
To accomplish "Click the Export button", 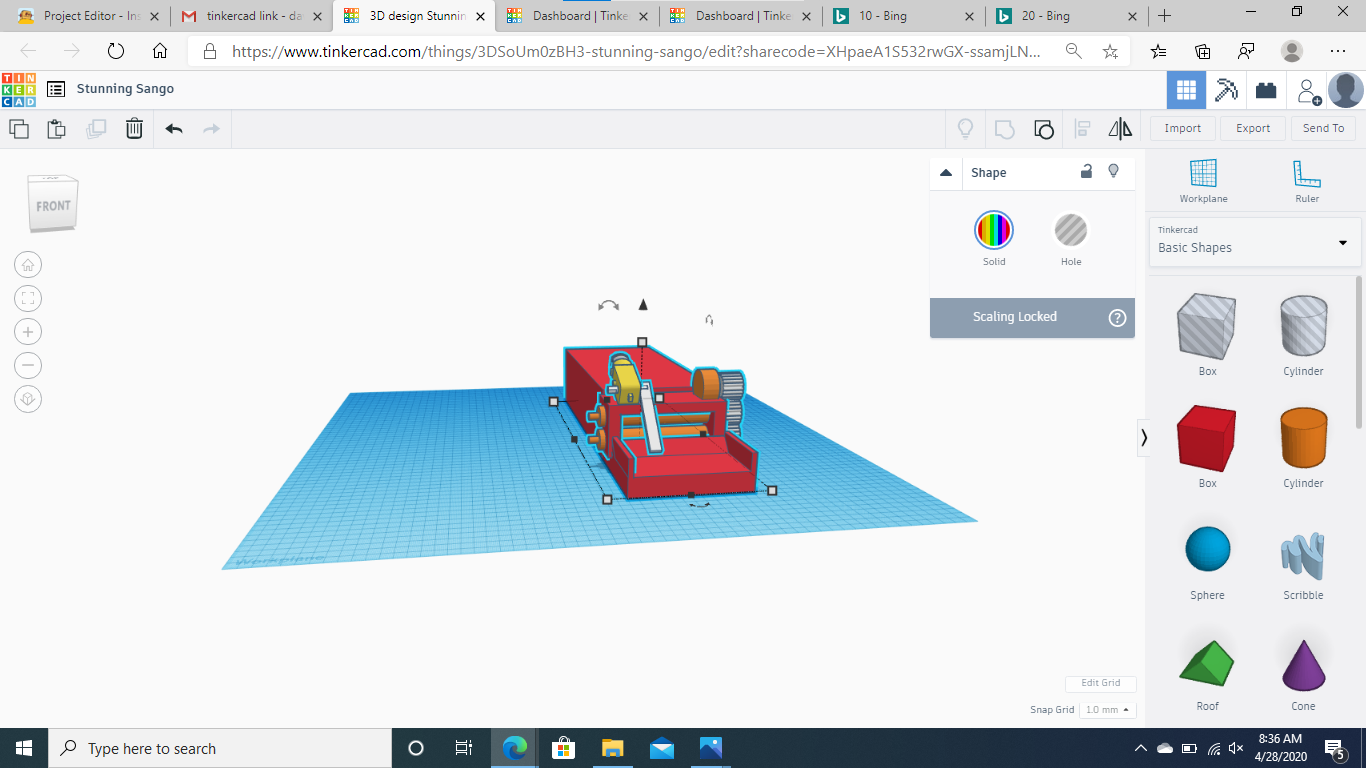I will (x=1253, y=128).
